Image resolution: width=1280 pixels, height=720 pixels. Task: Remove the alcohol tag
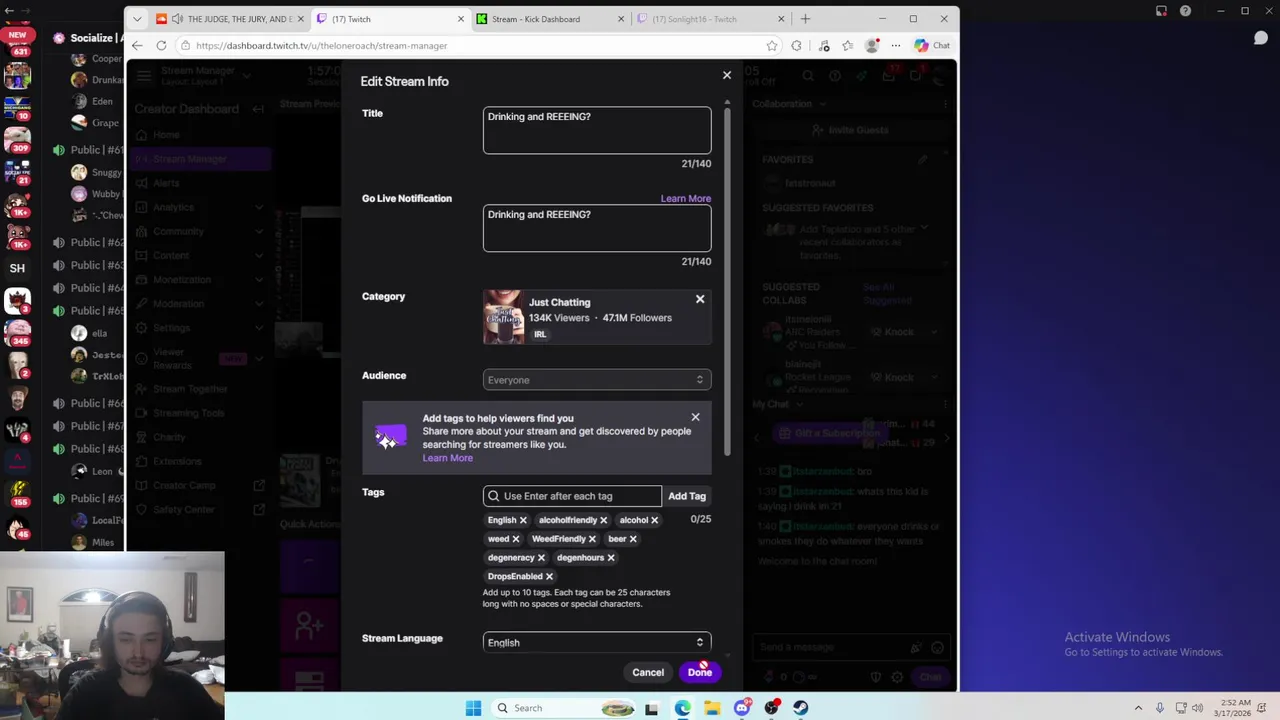655,520
